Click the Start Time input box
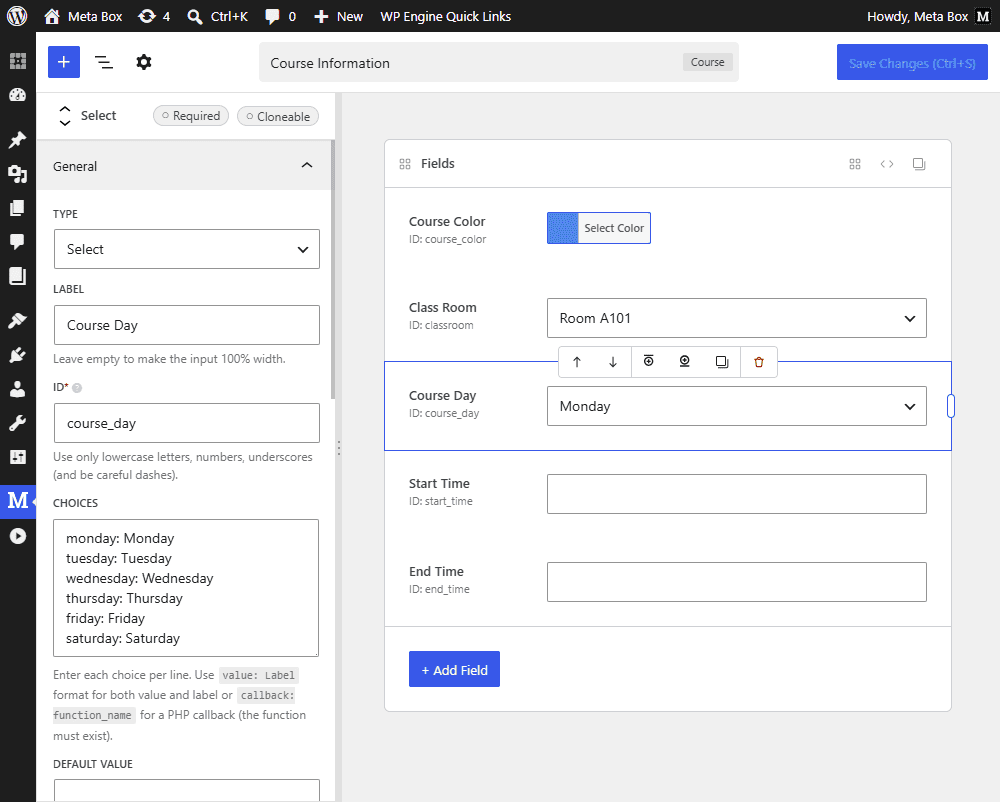 click(x=737, y=494)
